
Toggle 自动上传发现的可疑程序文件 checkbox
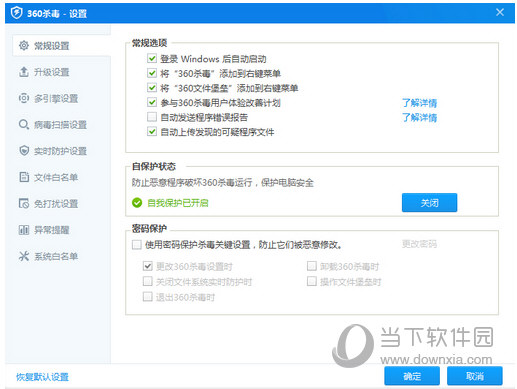[152, 132]
